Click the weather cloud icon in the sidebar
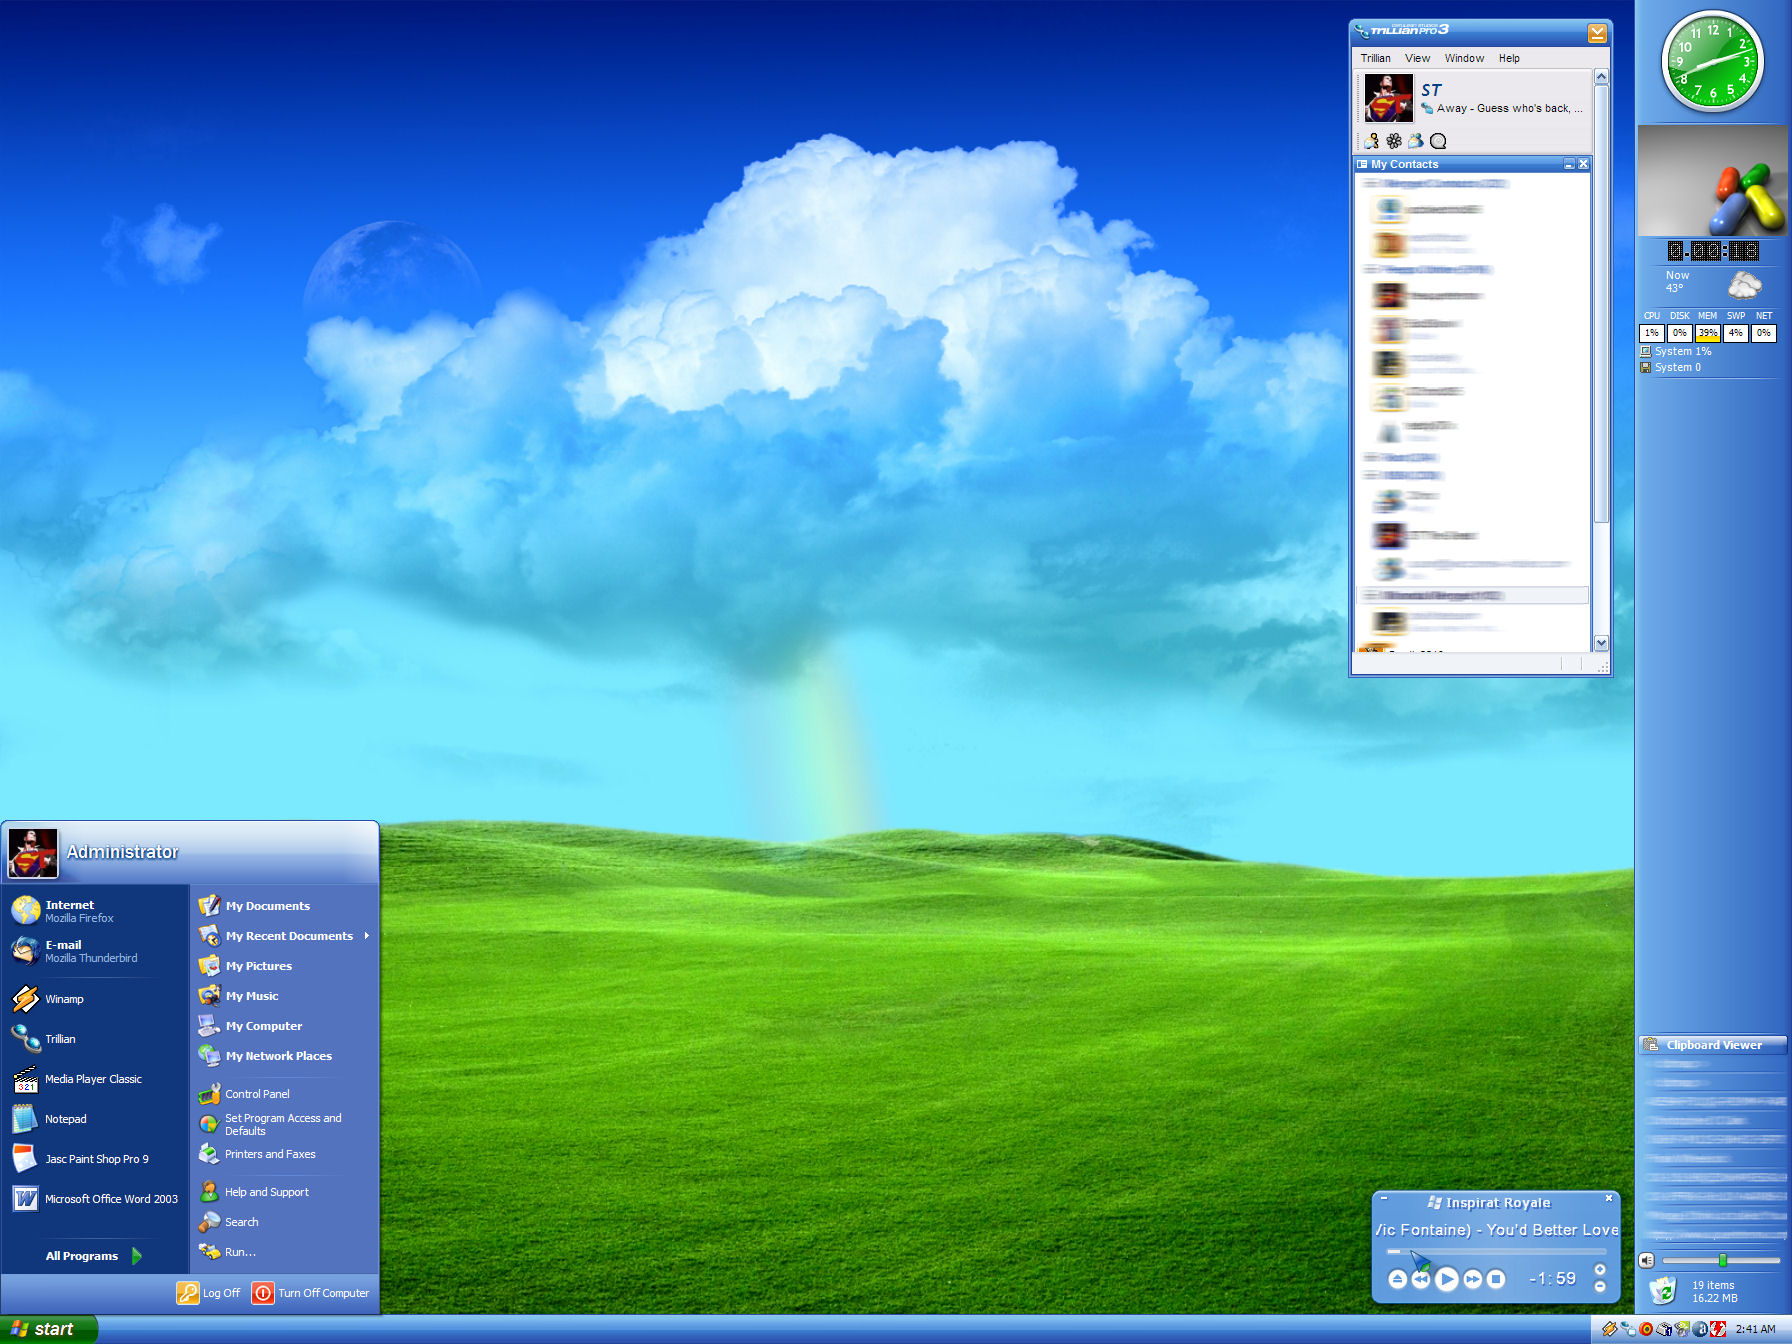 tap(1744, 284)
